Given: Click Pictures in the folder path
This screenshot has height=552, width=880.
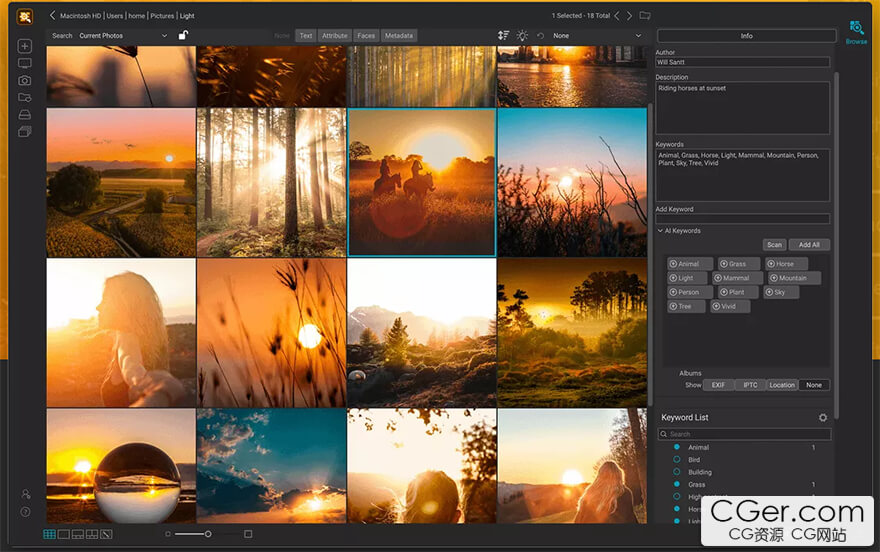Looking at the screenshot, I should click(x=162, y=16).
